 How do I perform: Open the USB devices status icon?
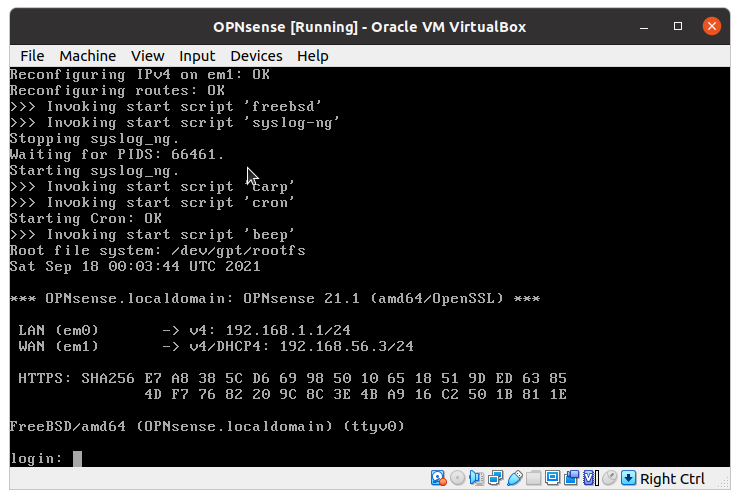(514, 478)
